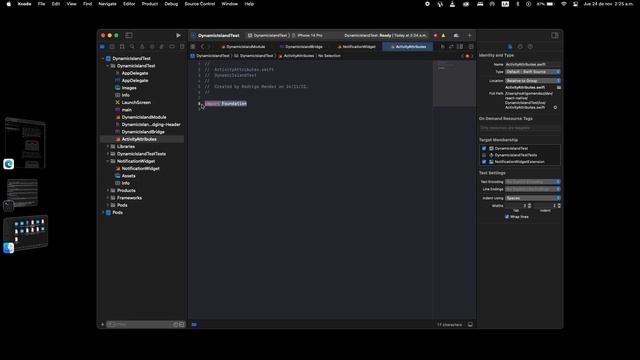This screenshot has height=360, width=640.
Task: Open the Breakpoint navigator icon
Action: click(172, 47)
